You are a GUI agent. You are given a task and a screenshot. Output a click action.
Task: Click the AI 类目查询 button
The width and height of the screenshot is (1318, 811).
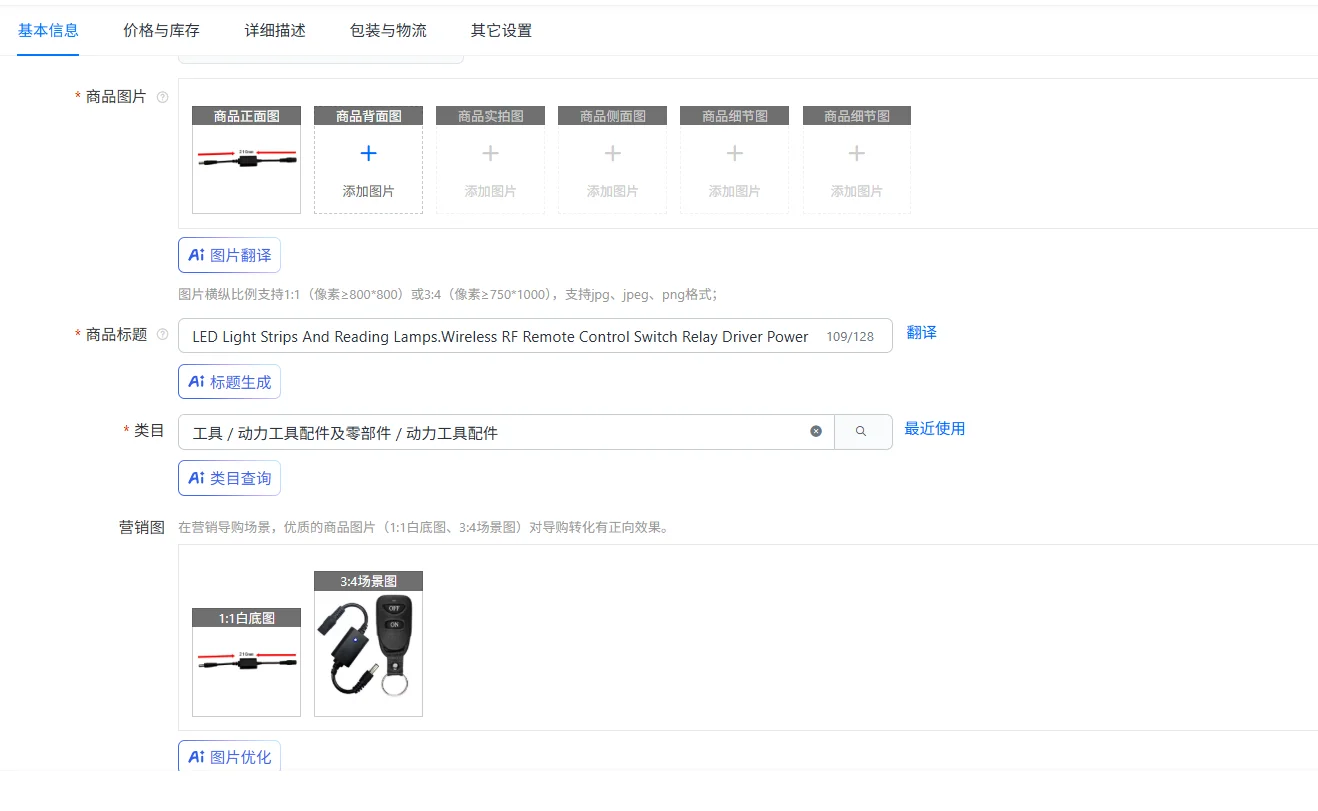tap(229, 478)
